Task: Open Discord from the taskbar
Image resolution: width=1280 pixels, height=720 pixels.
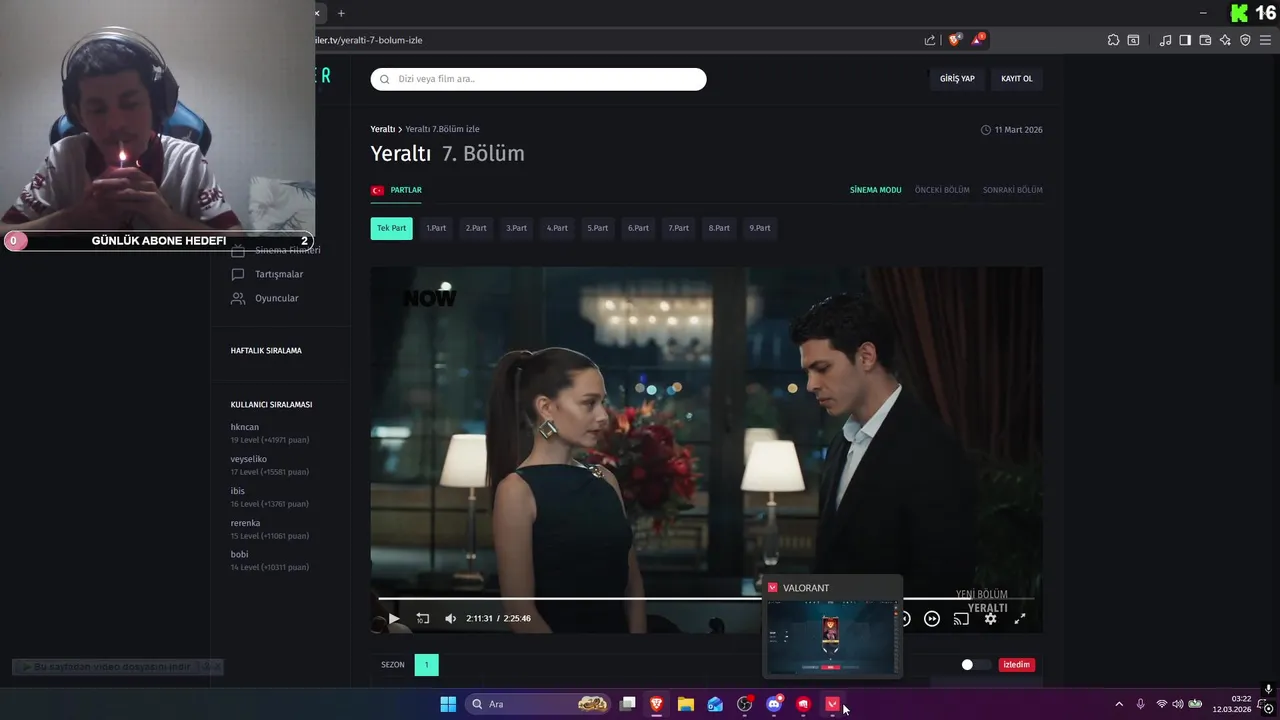Action: click(x=774, y=704)
